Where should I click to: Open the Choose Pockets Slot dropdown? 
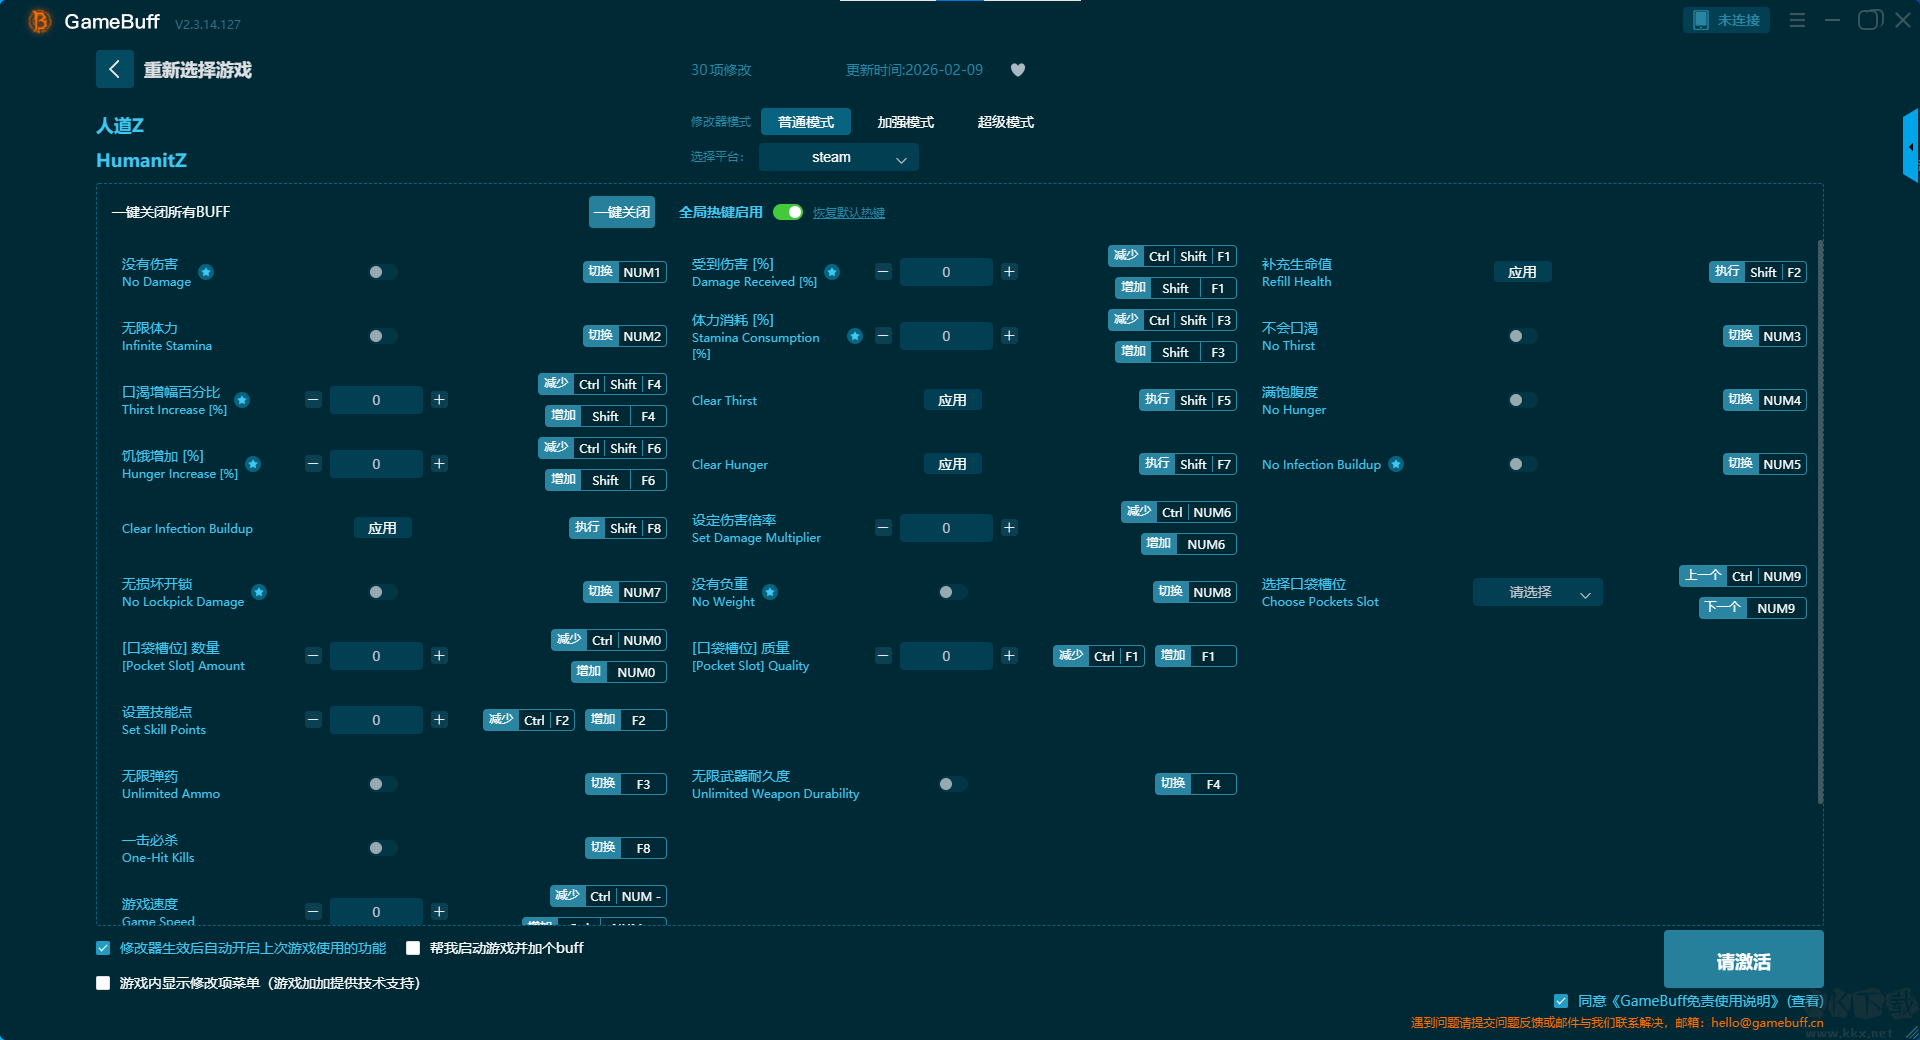1537,592
